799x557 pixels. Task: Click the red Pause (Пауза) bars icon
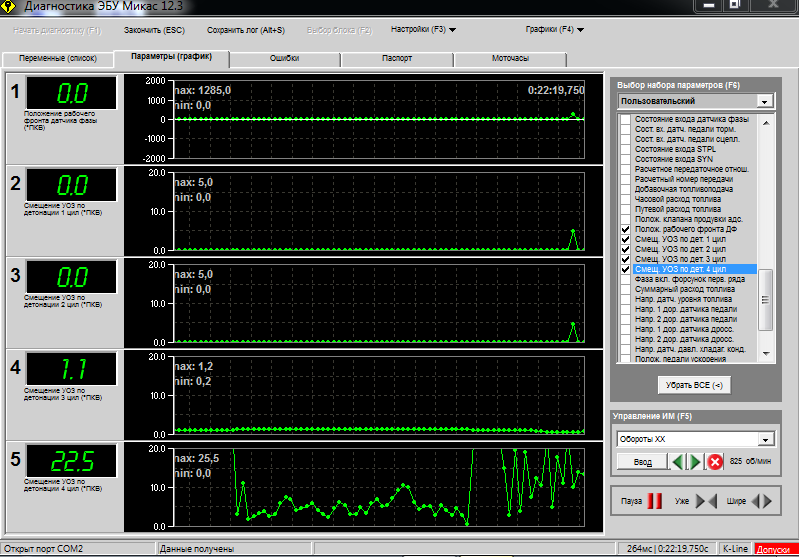(655, 501)
